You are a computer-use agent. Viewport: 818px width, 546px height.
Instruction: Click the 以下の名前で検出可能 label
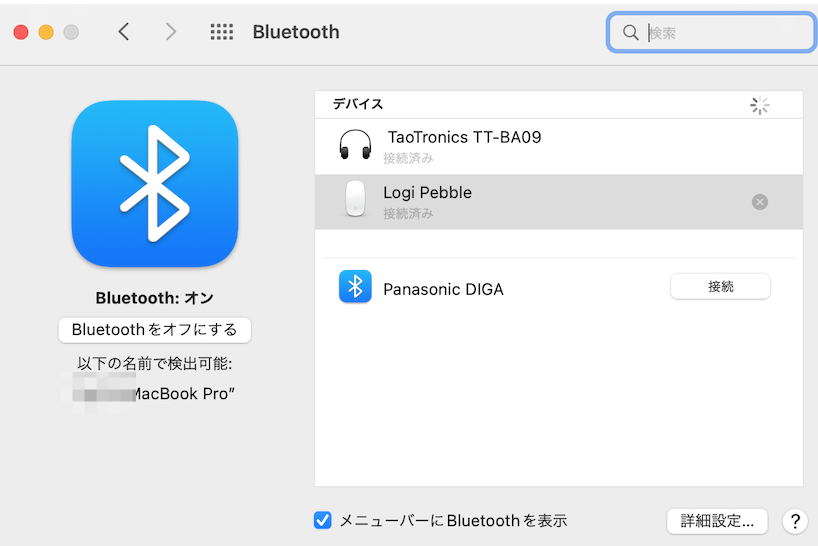point(154,363)
